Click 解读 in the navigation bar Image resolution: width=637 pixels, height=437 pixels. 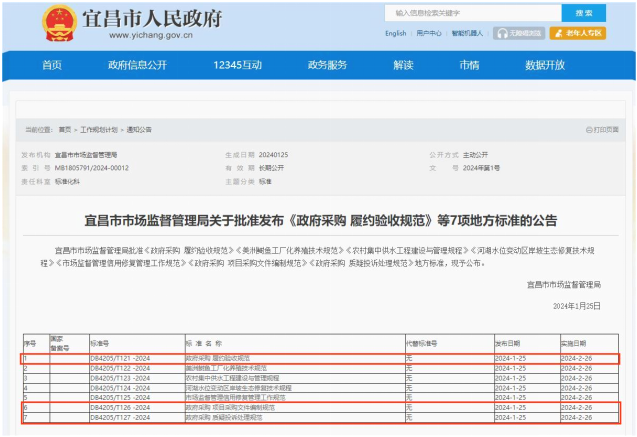point(403,65)
